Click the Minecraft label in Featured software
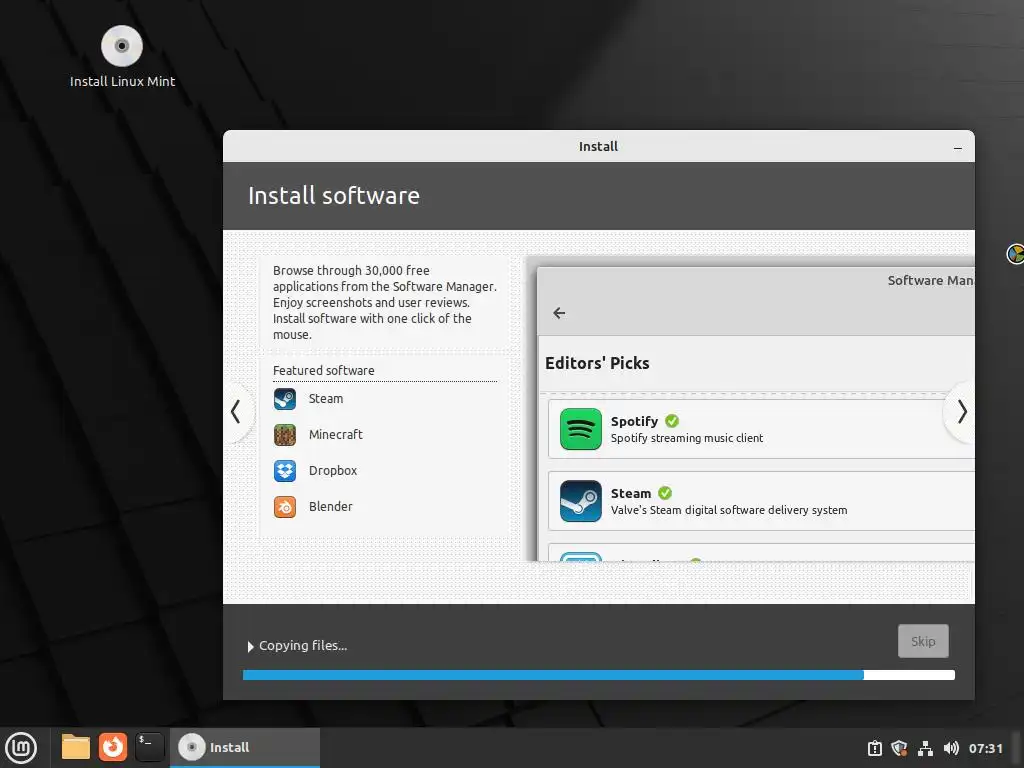1024x768 pixels. click(x=336, y=435)
